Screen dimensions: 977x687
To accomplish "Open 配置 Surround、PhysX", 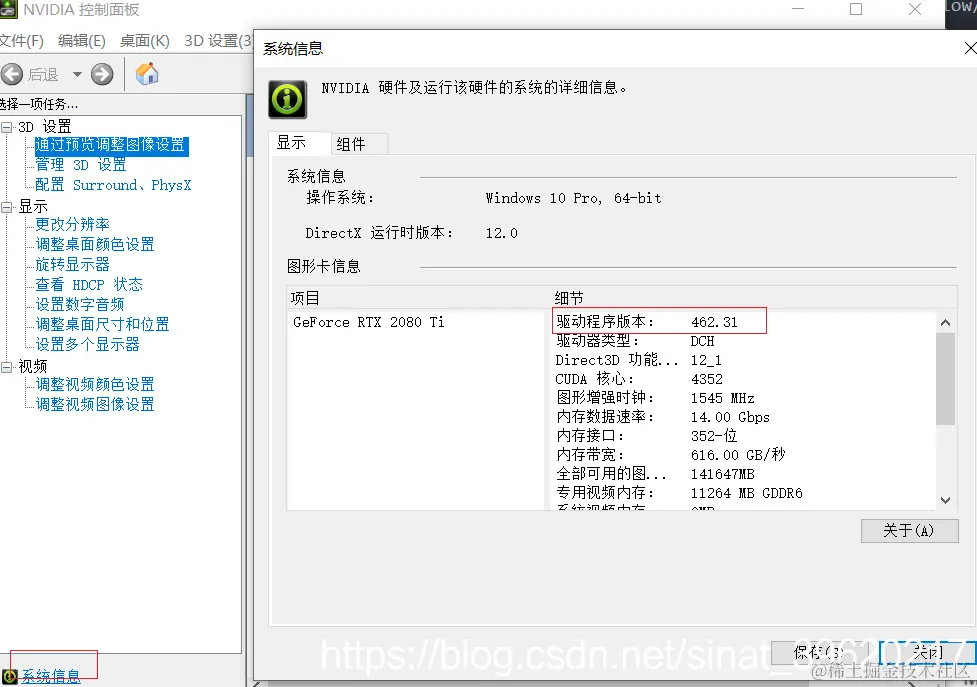I will (113, 185).
